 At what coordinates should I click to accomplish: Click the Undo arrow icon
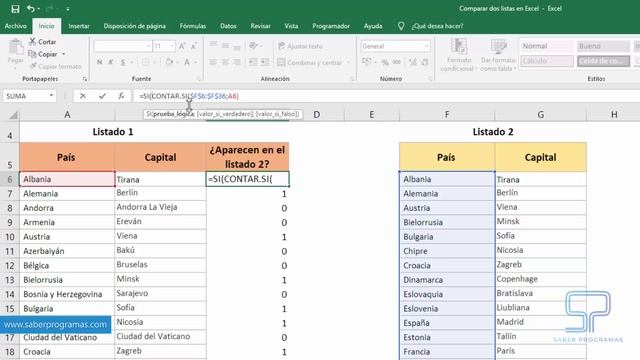coord(31,9)
